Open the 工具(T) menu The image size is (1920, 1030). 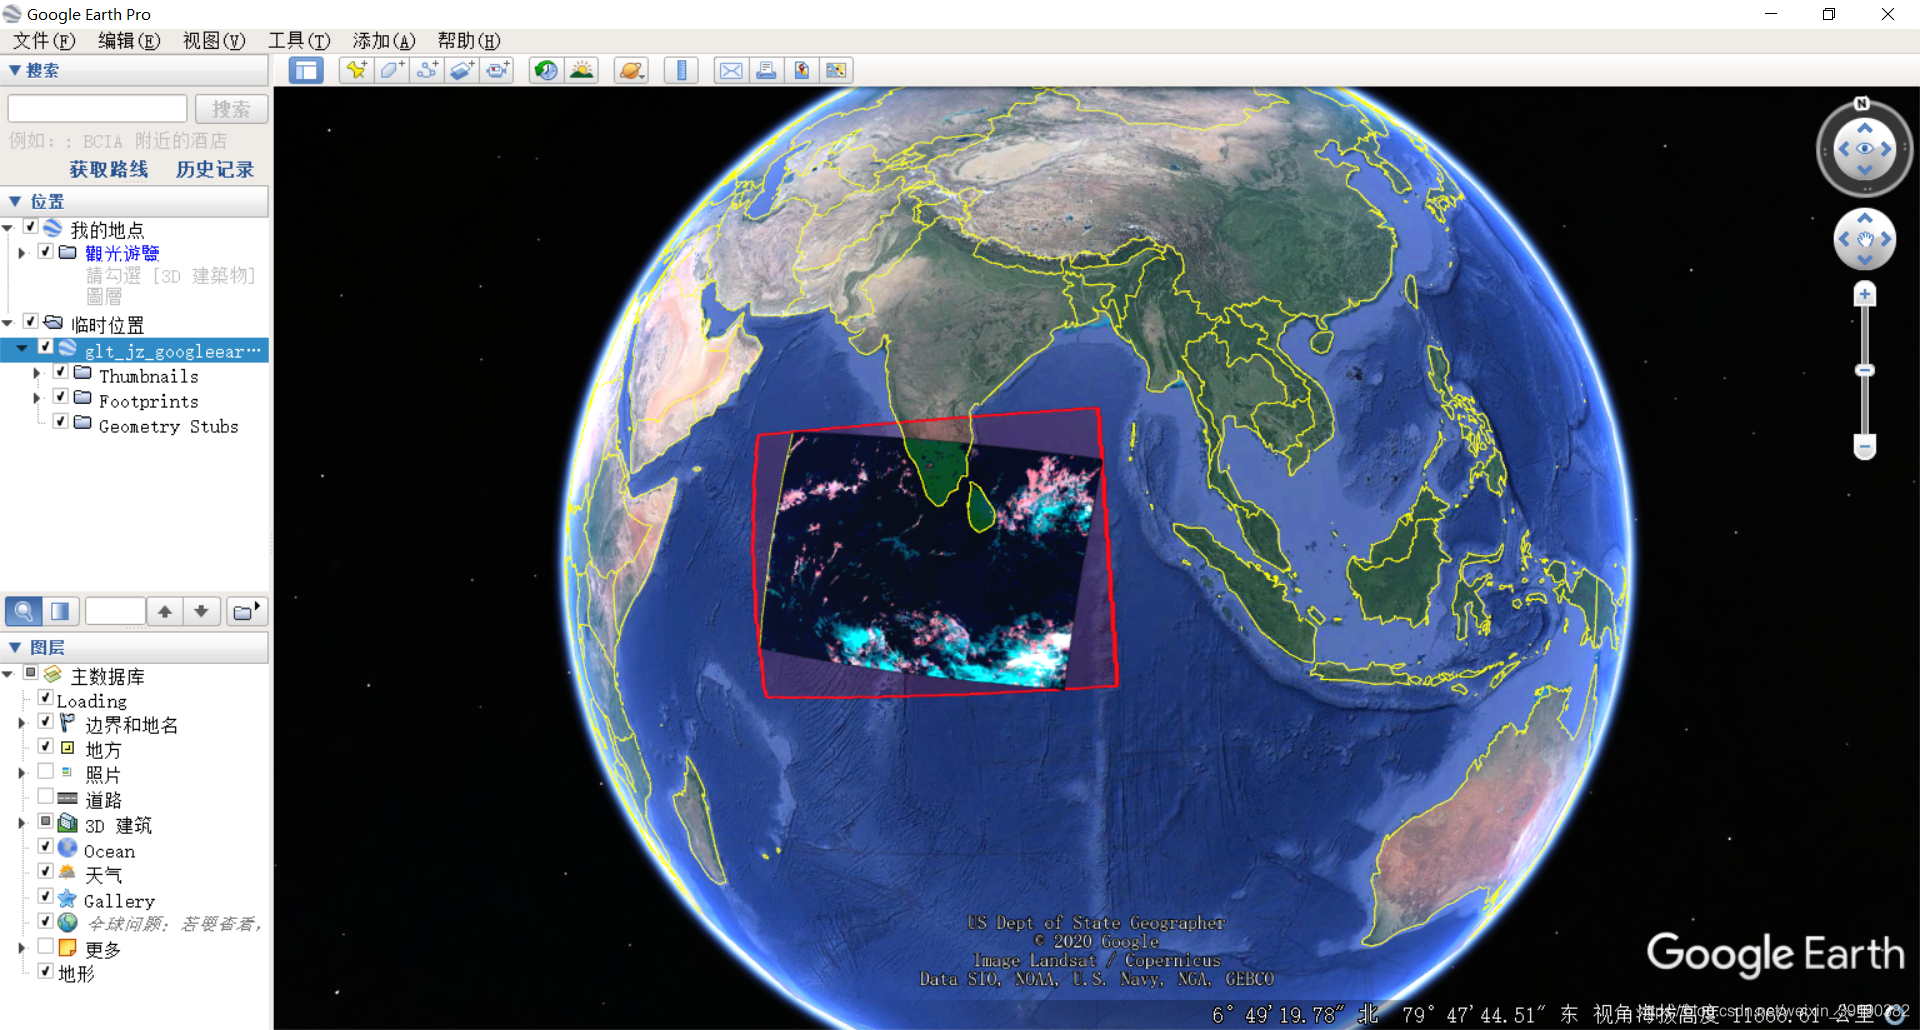[299, 41]
